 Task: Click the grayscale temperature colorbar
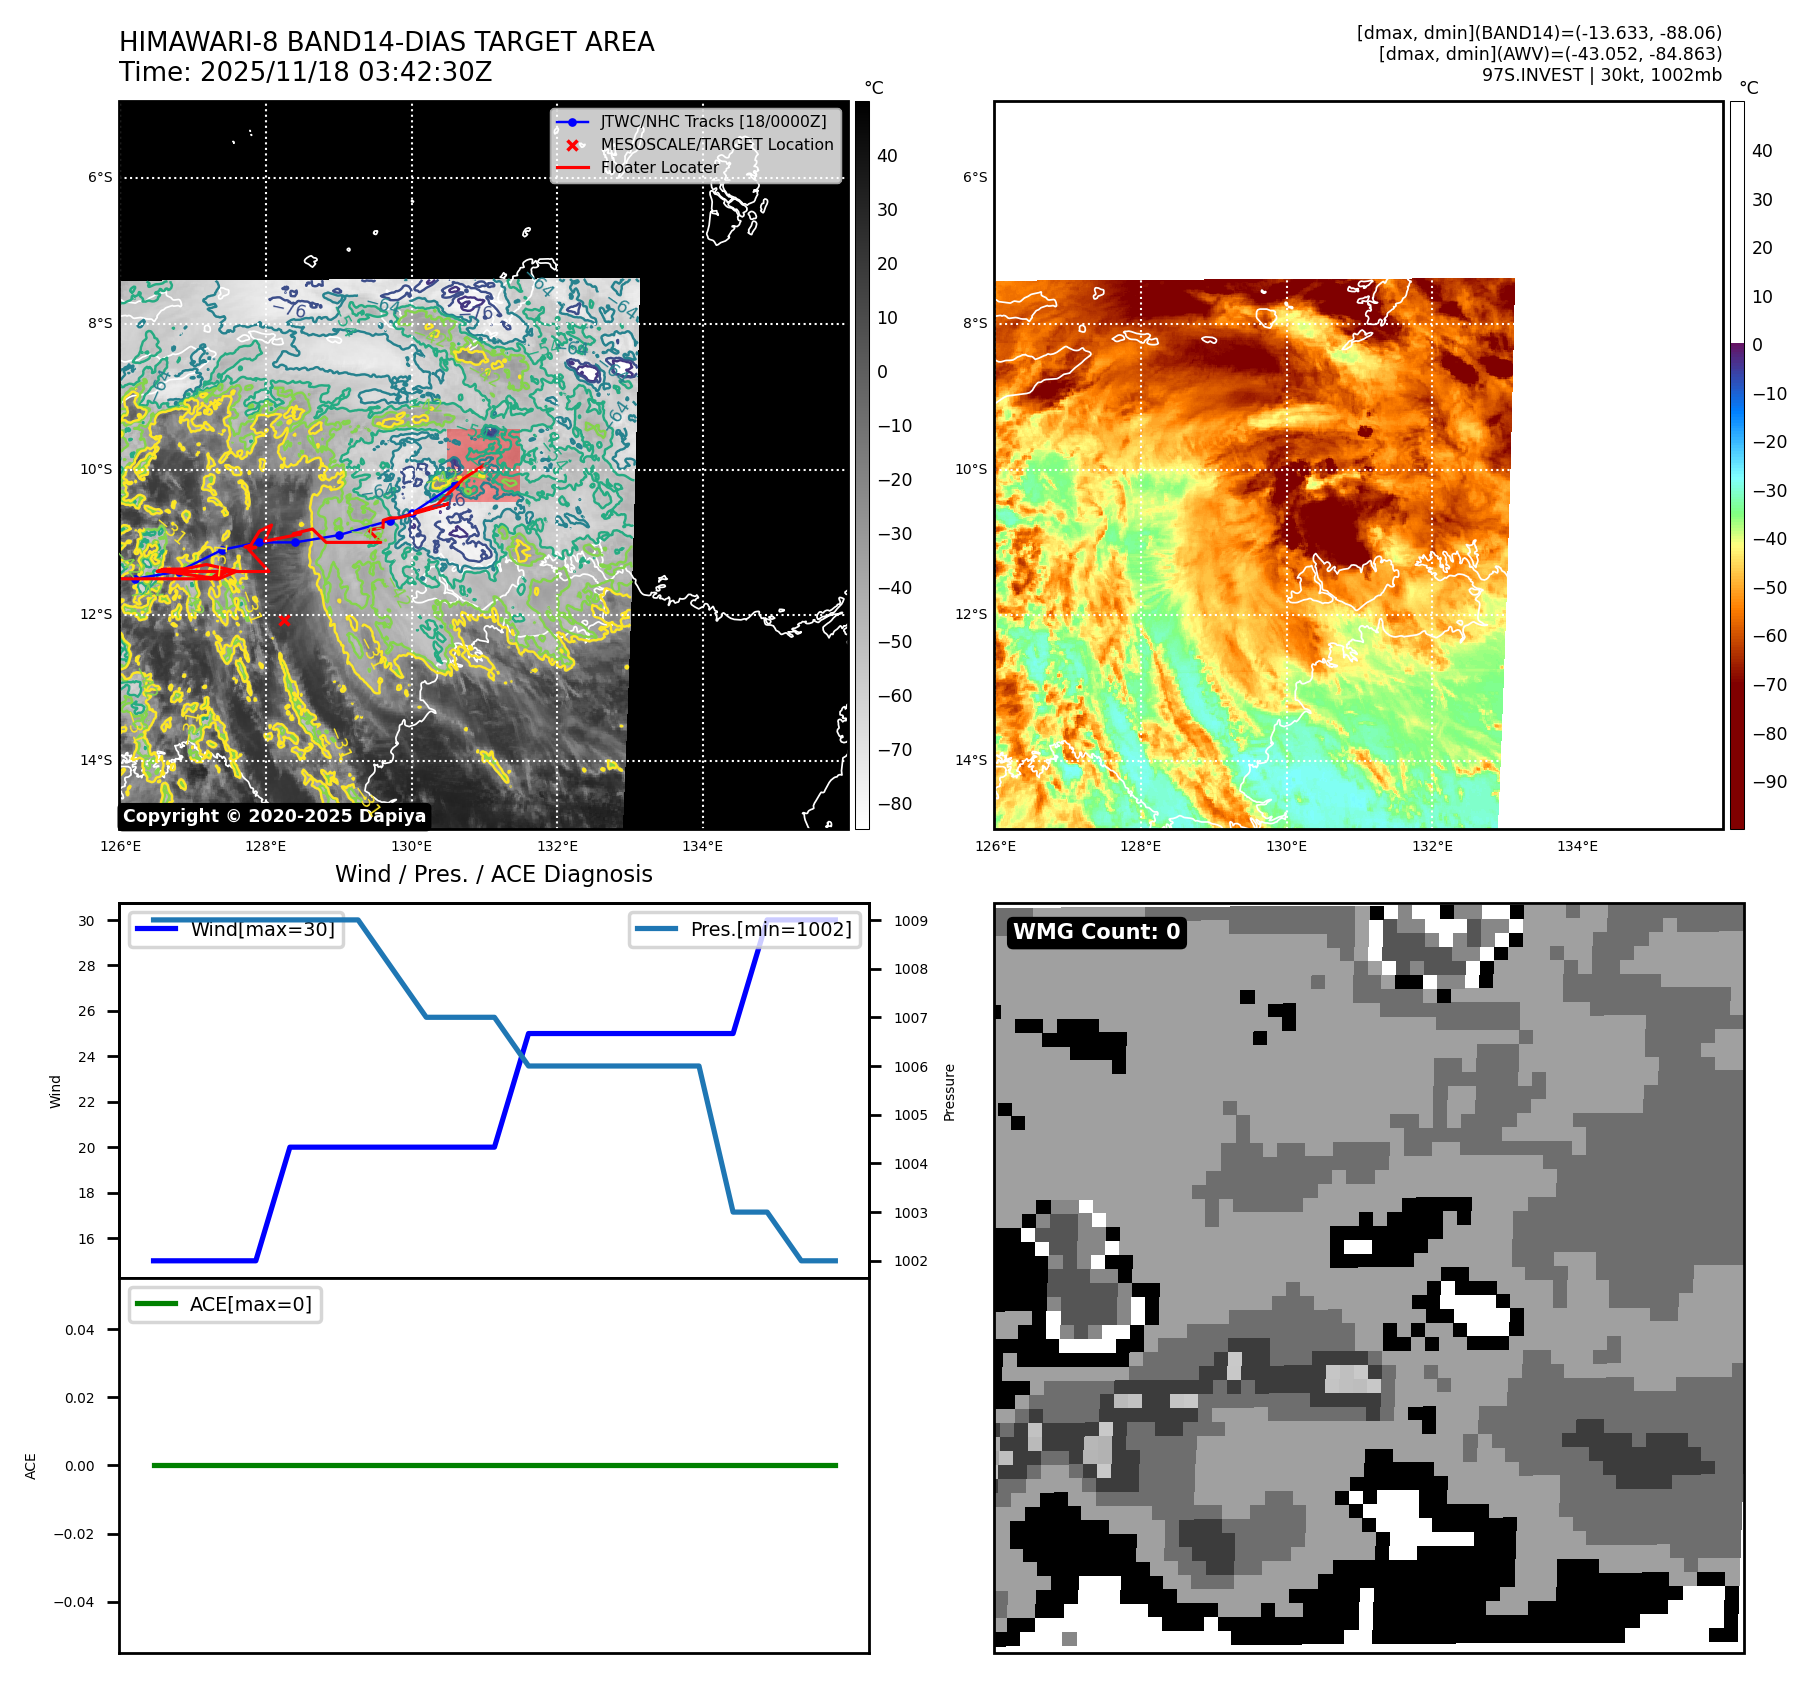(x=862, y=465)
